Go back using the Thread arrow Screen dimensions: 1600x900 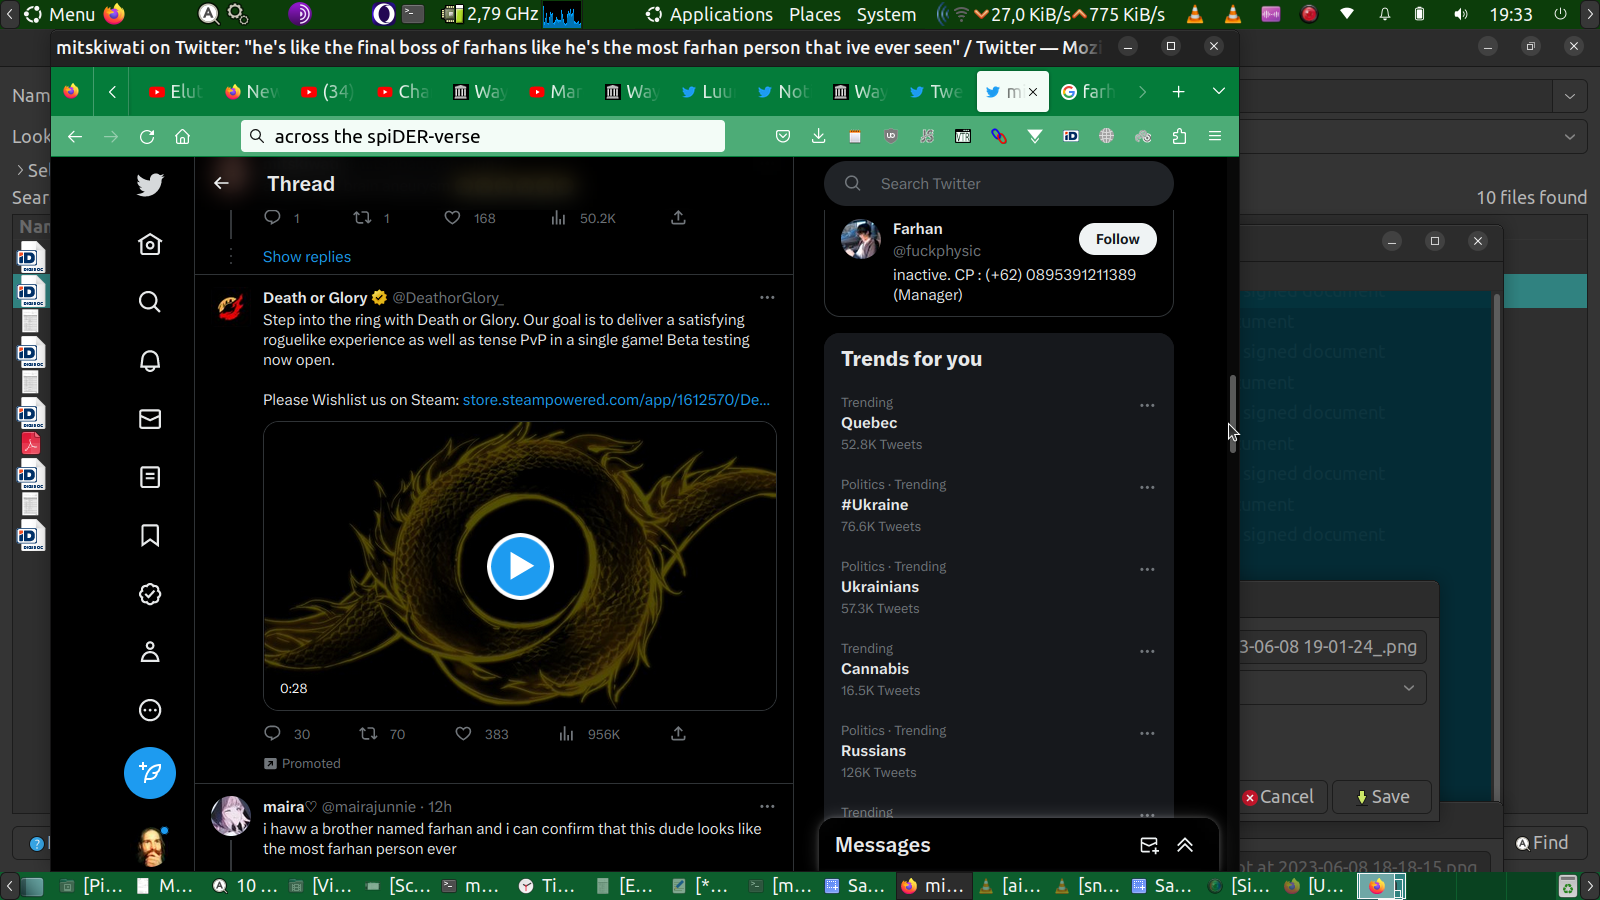point(221,183)
